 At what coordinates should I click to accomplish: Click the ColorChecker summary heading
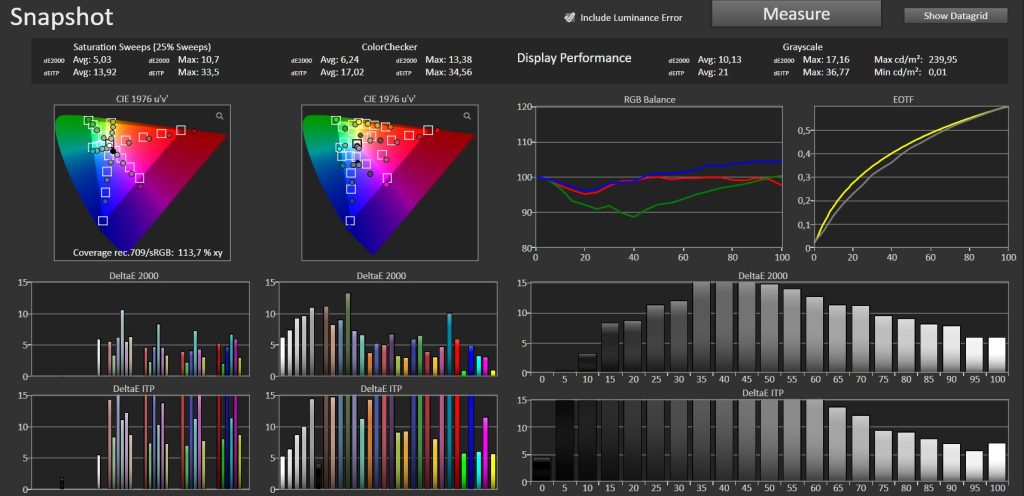pyautogui.click(x=389, y=47)
